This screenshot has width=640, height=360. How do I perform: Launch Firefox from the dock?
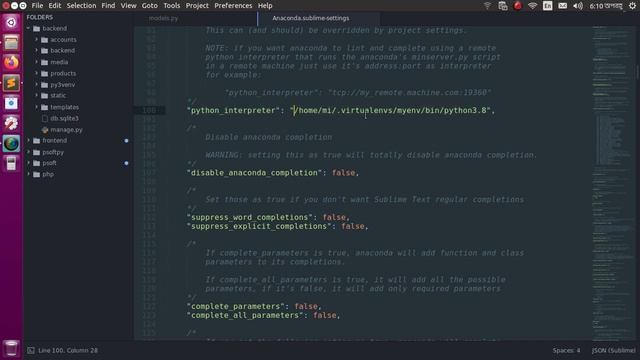[x=11, y=62]
